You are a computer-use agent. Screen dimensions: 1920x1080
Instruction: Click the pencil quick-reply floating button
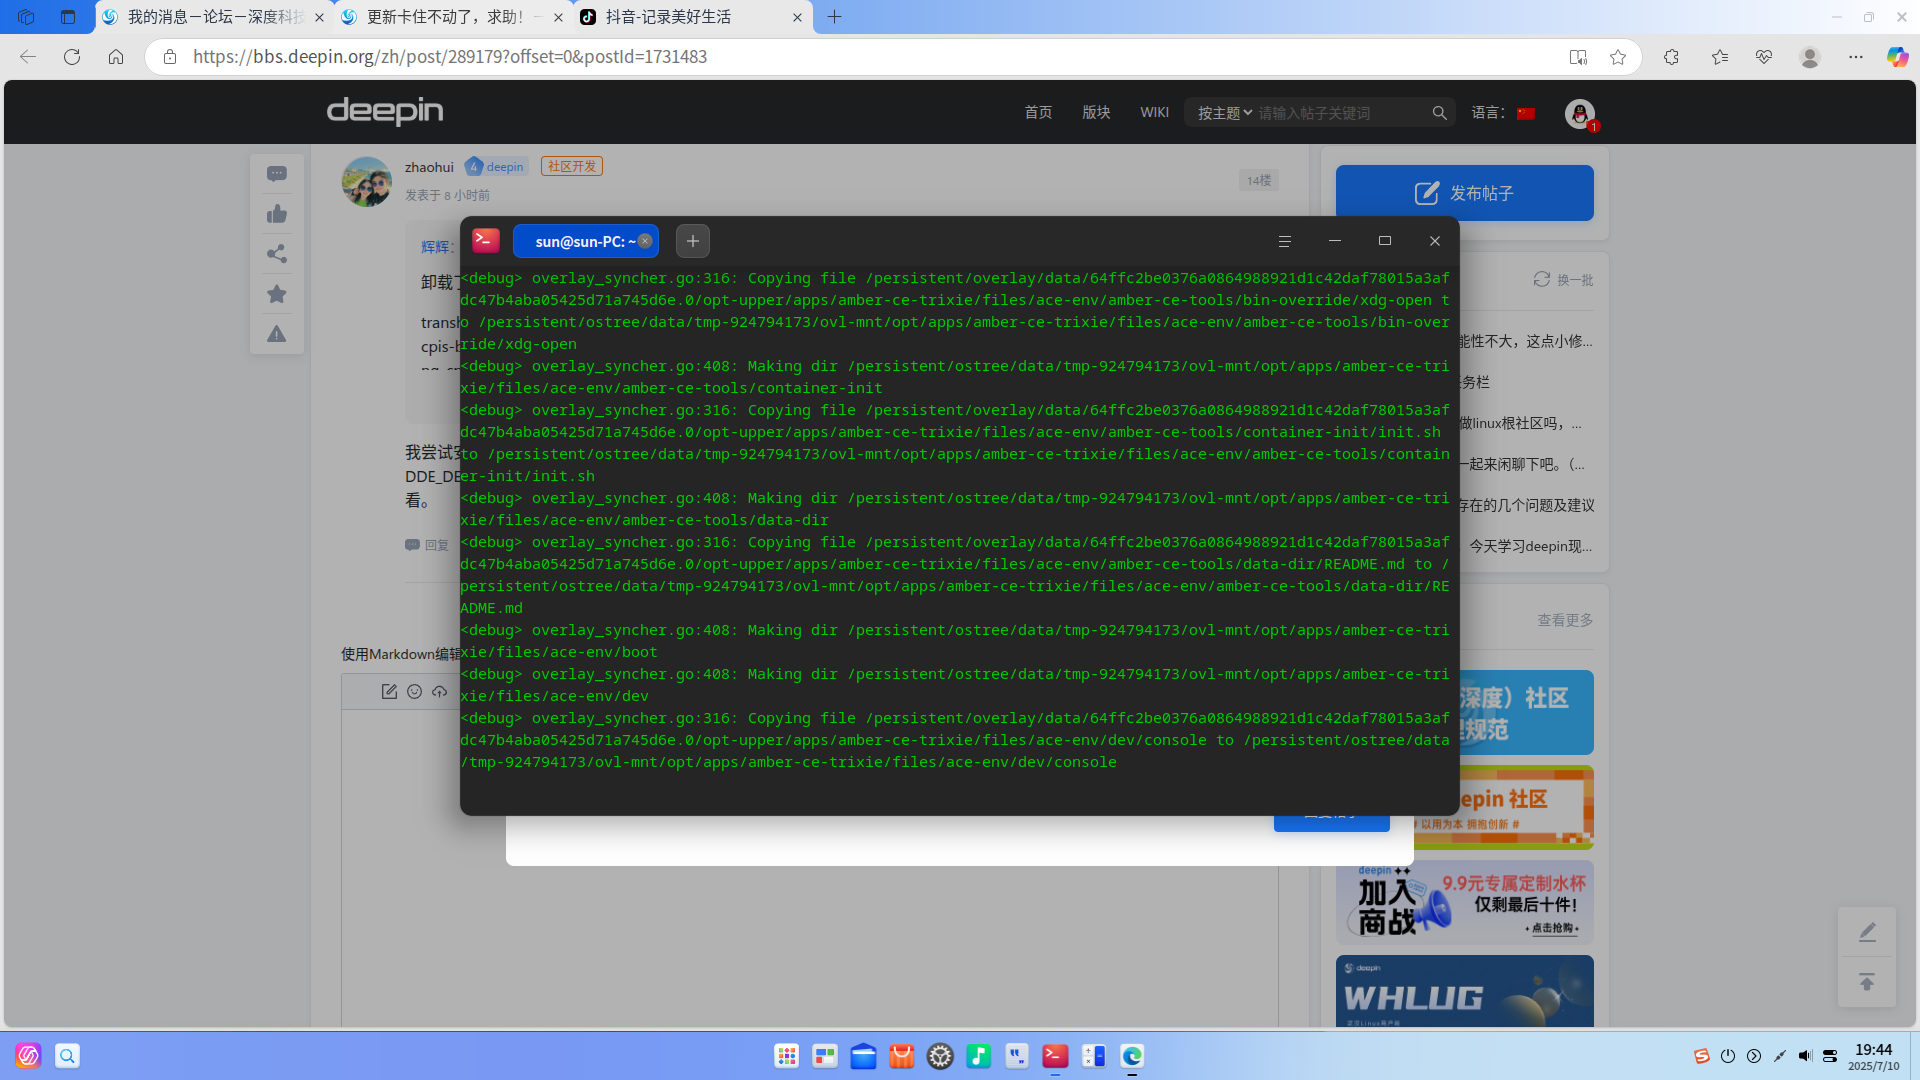pos(1867,932)
